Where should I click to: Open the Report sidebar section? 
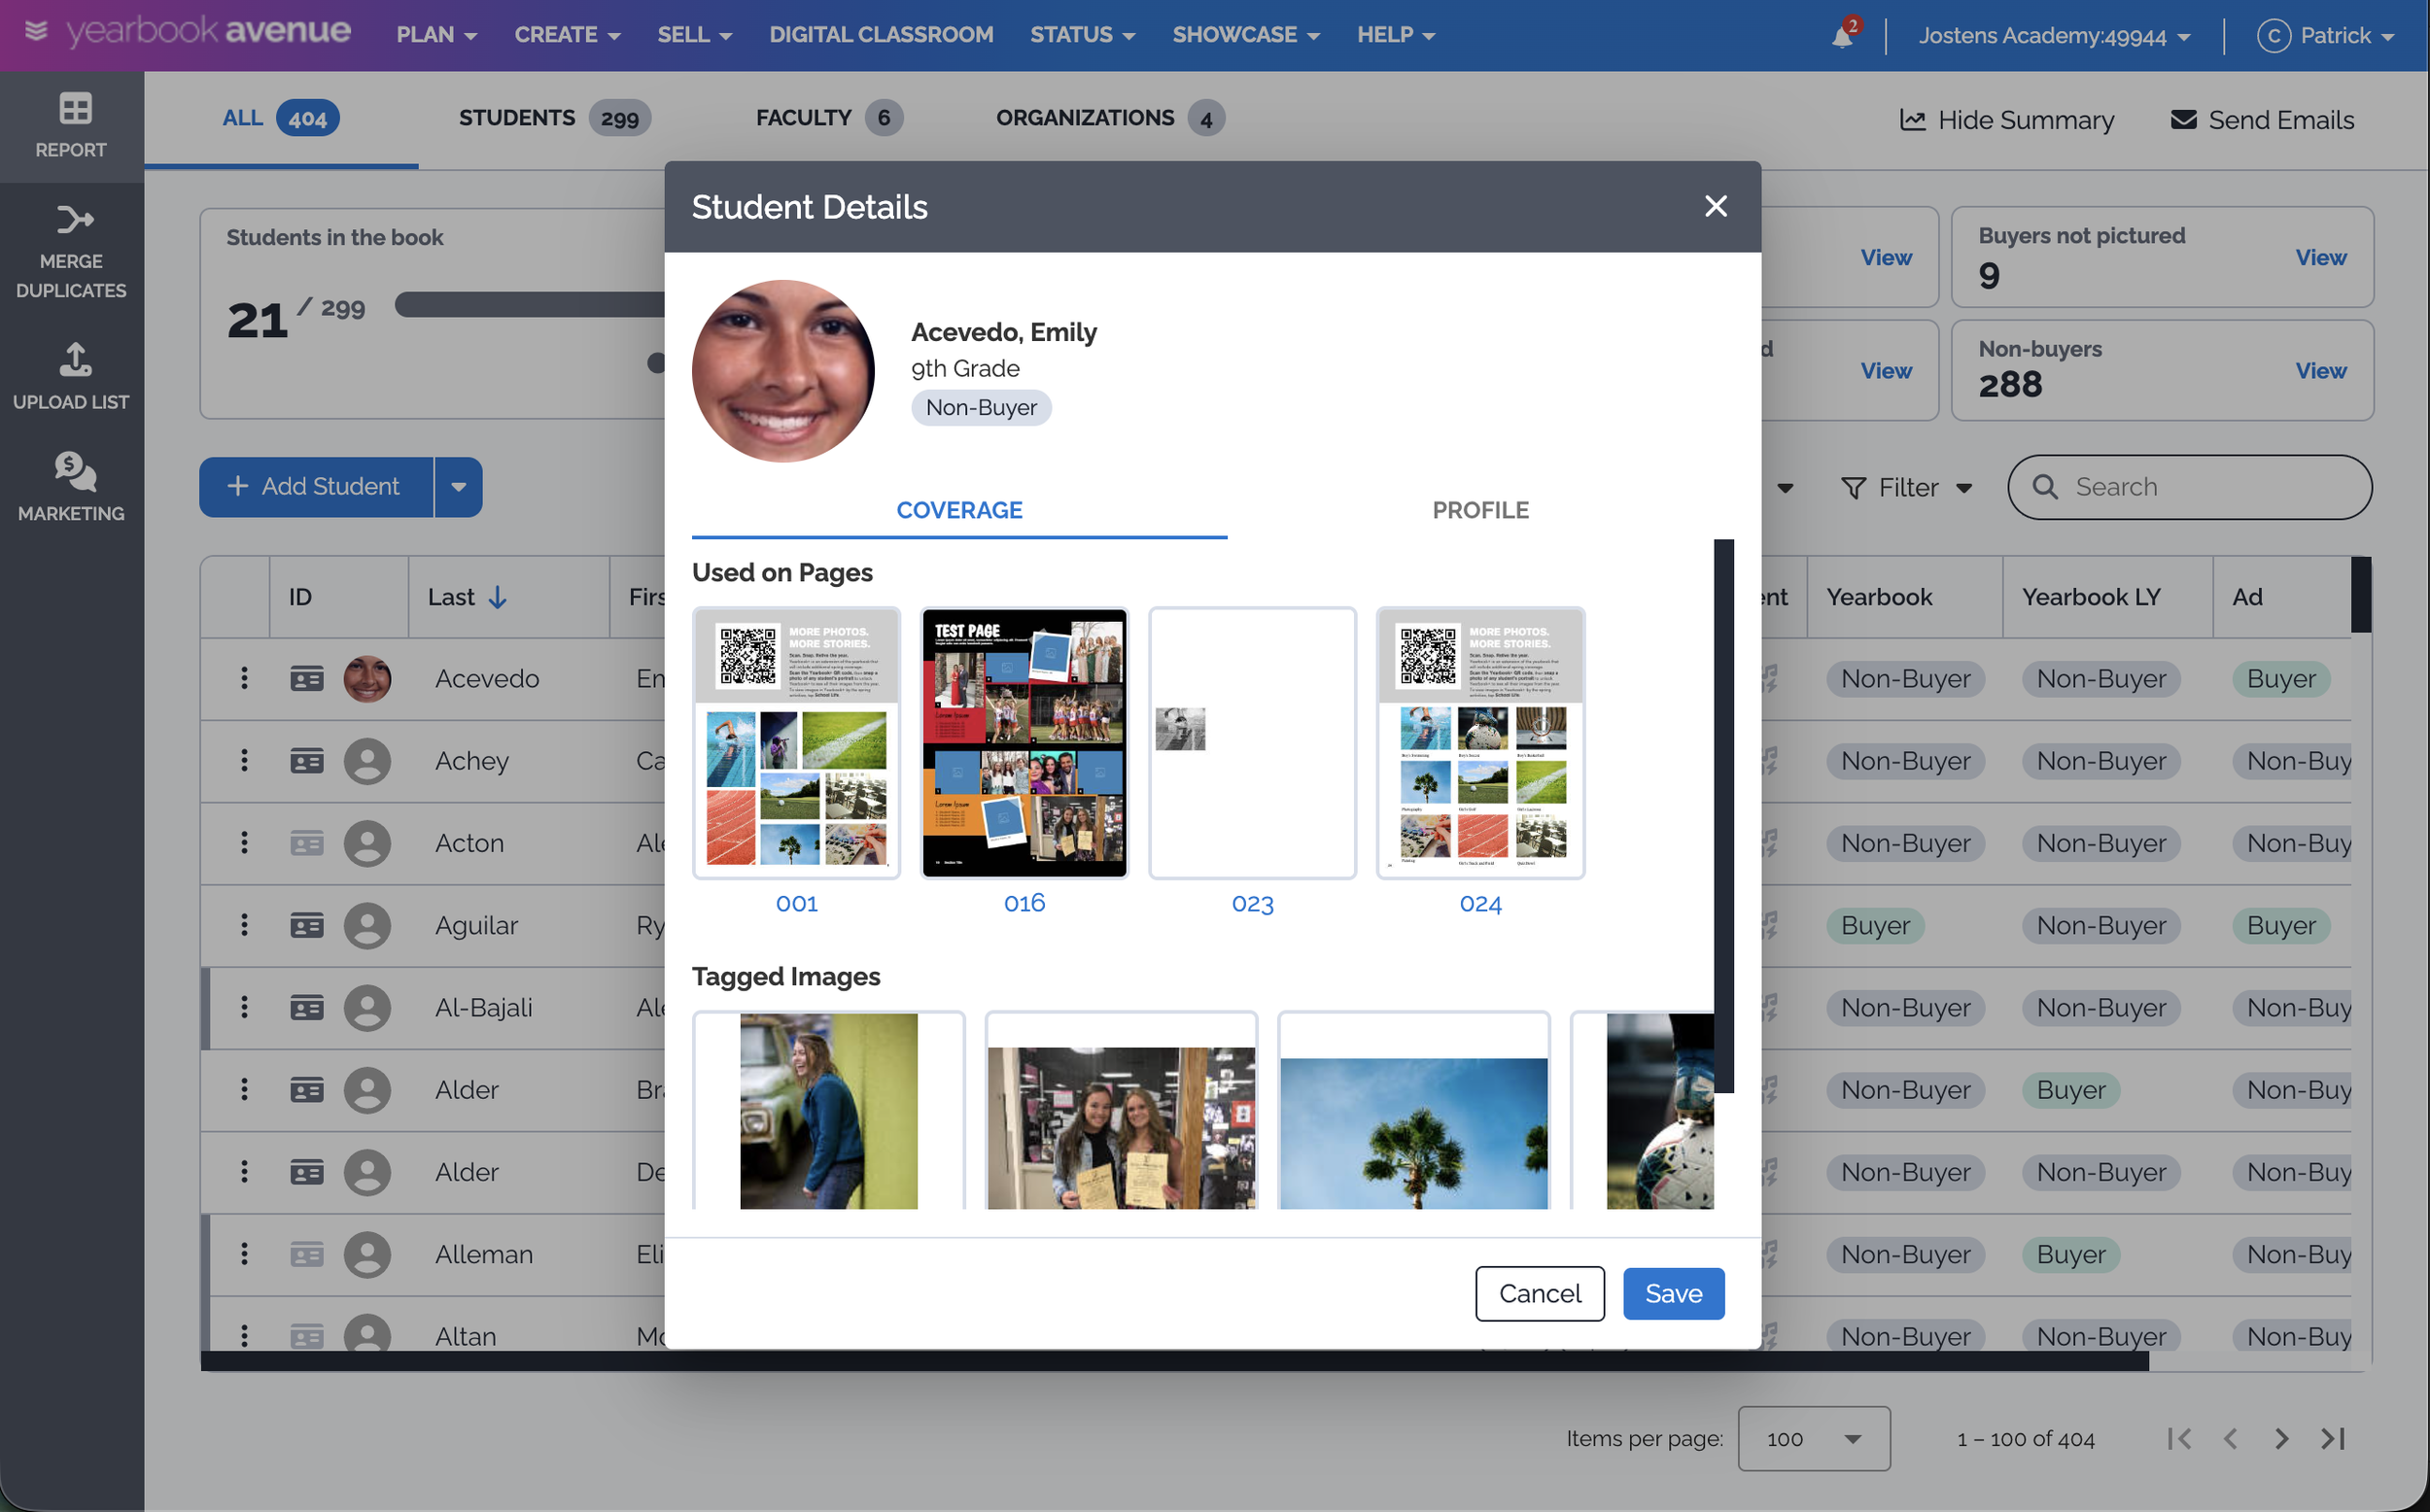[x=71, y=126]
